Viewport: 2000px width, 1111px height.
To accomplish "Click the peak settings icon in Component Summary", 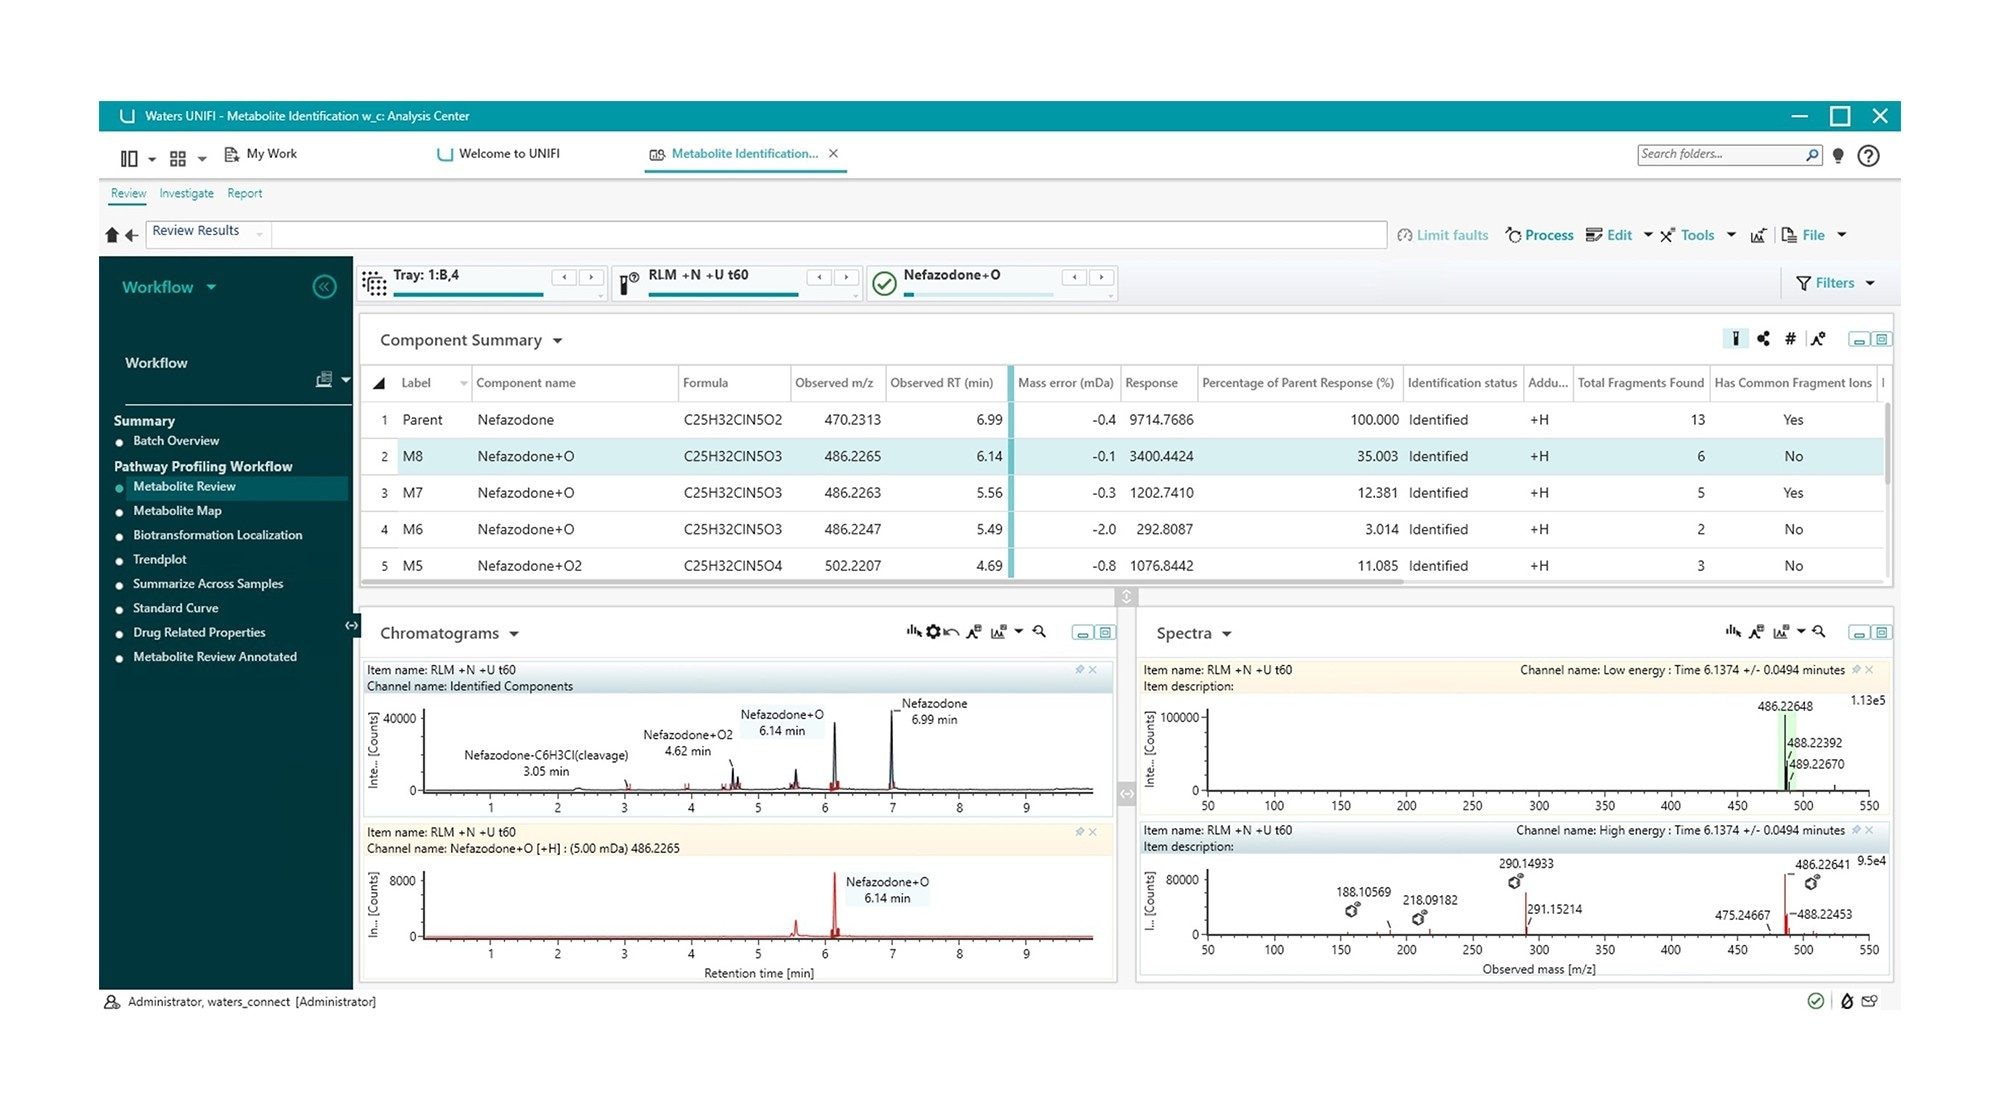I will pyautogui.click(x=1818, y=339).
